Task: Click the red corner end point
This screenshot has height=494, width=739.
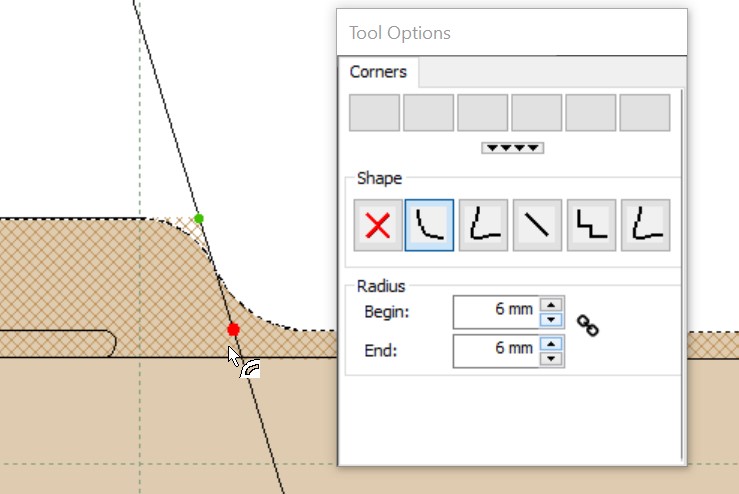Action: 233,329
